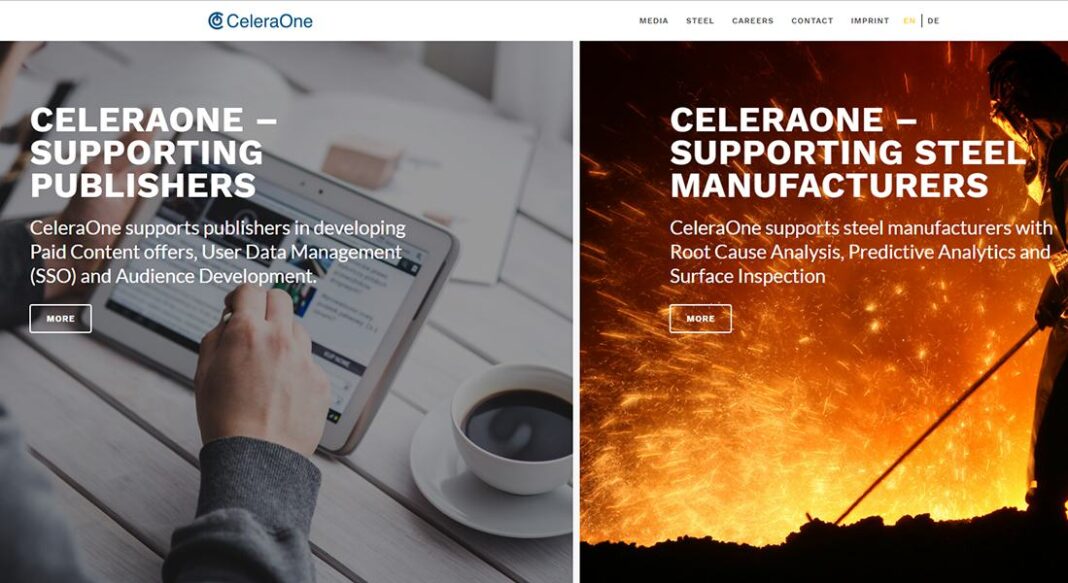Open the Contact page link

click(812, 21)
